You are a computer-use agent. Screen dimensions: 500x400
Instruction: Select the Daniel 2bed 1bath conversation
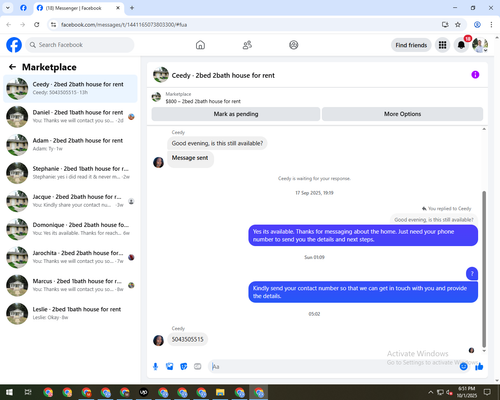[x=70, y=117]
